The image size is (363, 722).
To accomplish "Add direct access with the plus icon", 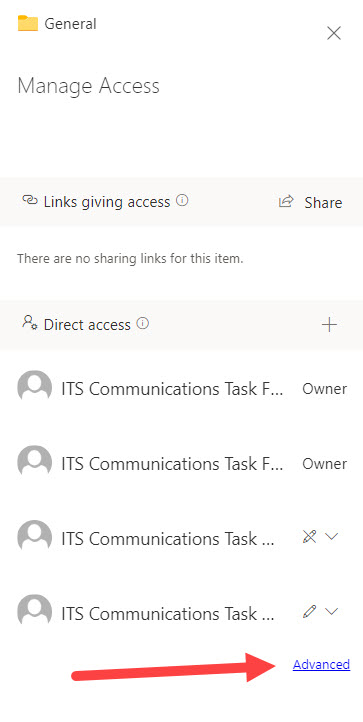I will 329,325.
